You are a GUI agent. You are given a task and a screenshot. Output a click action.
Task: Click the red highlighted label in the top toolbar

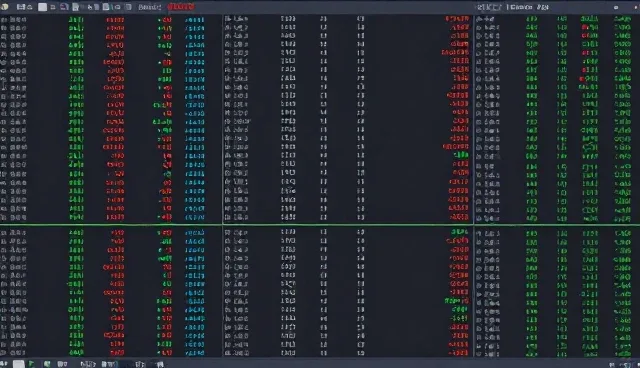[181, 7]
